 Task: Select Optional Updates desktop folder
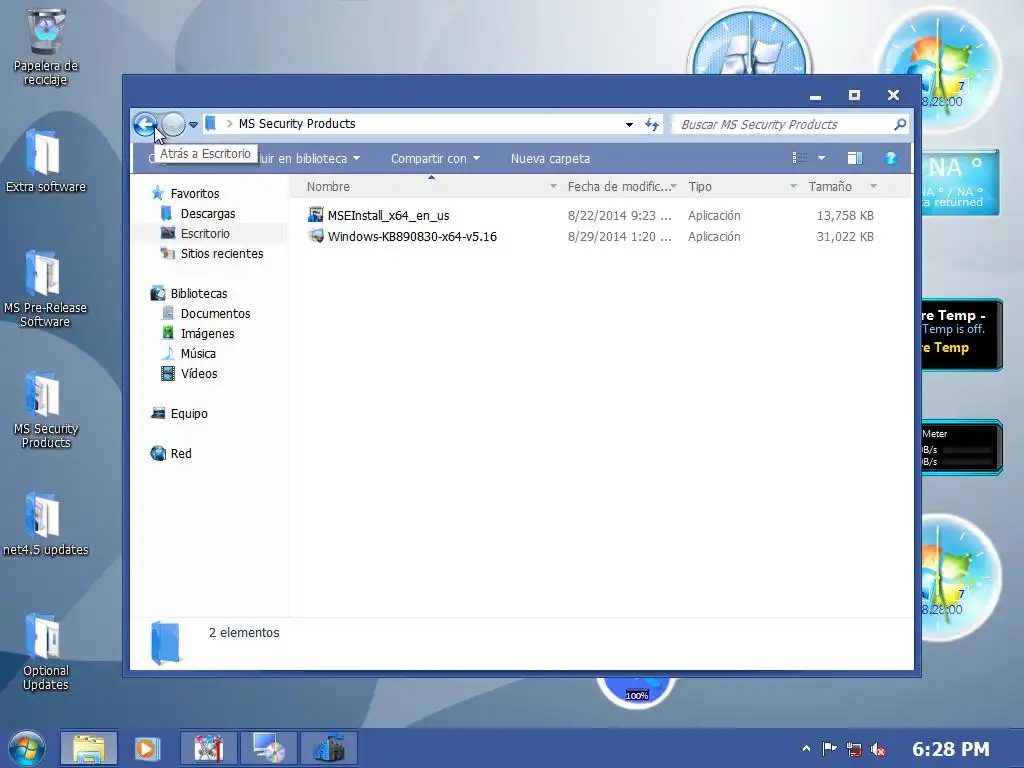pyautogui.click(x=46, y=651)
